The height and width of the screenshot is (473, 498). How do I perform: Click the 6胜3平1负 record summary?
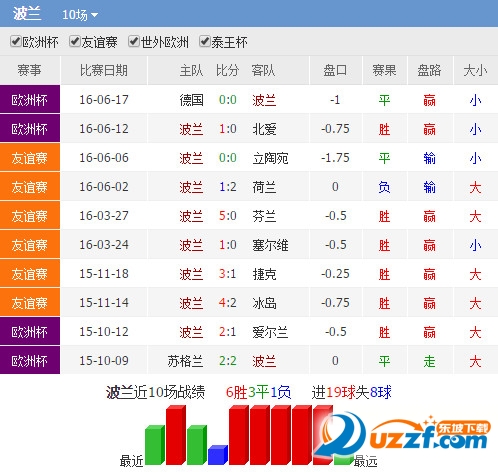pyautogui.click(x=258, y=392)
